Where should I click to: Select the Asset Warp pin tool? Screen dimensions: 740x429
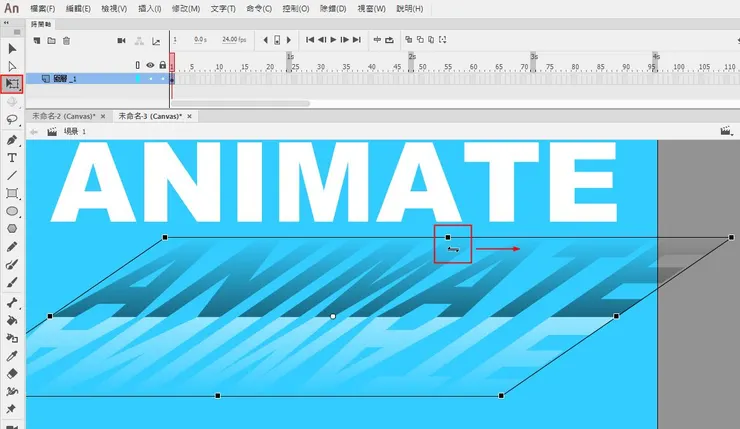[x=11, y=409]
